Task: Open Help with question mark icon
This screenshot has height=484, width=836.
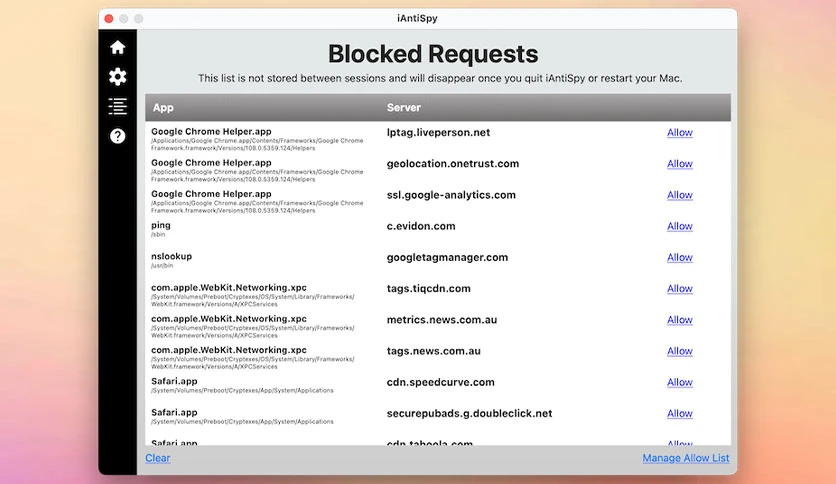Action: tap(117, 136)
